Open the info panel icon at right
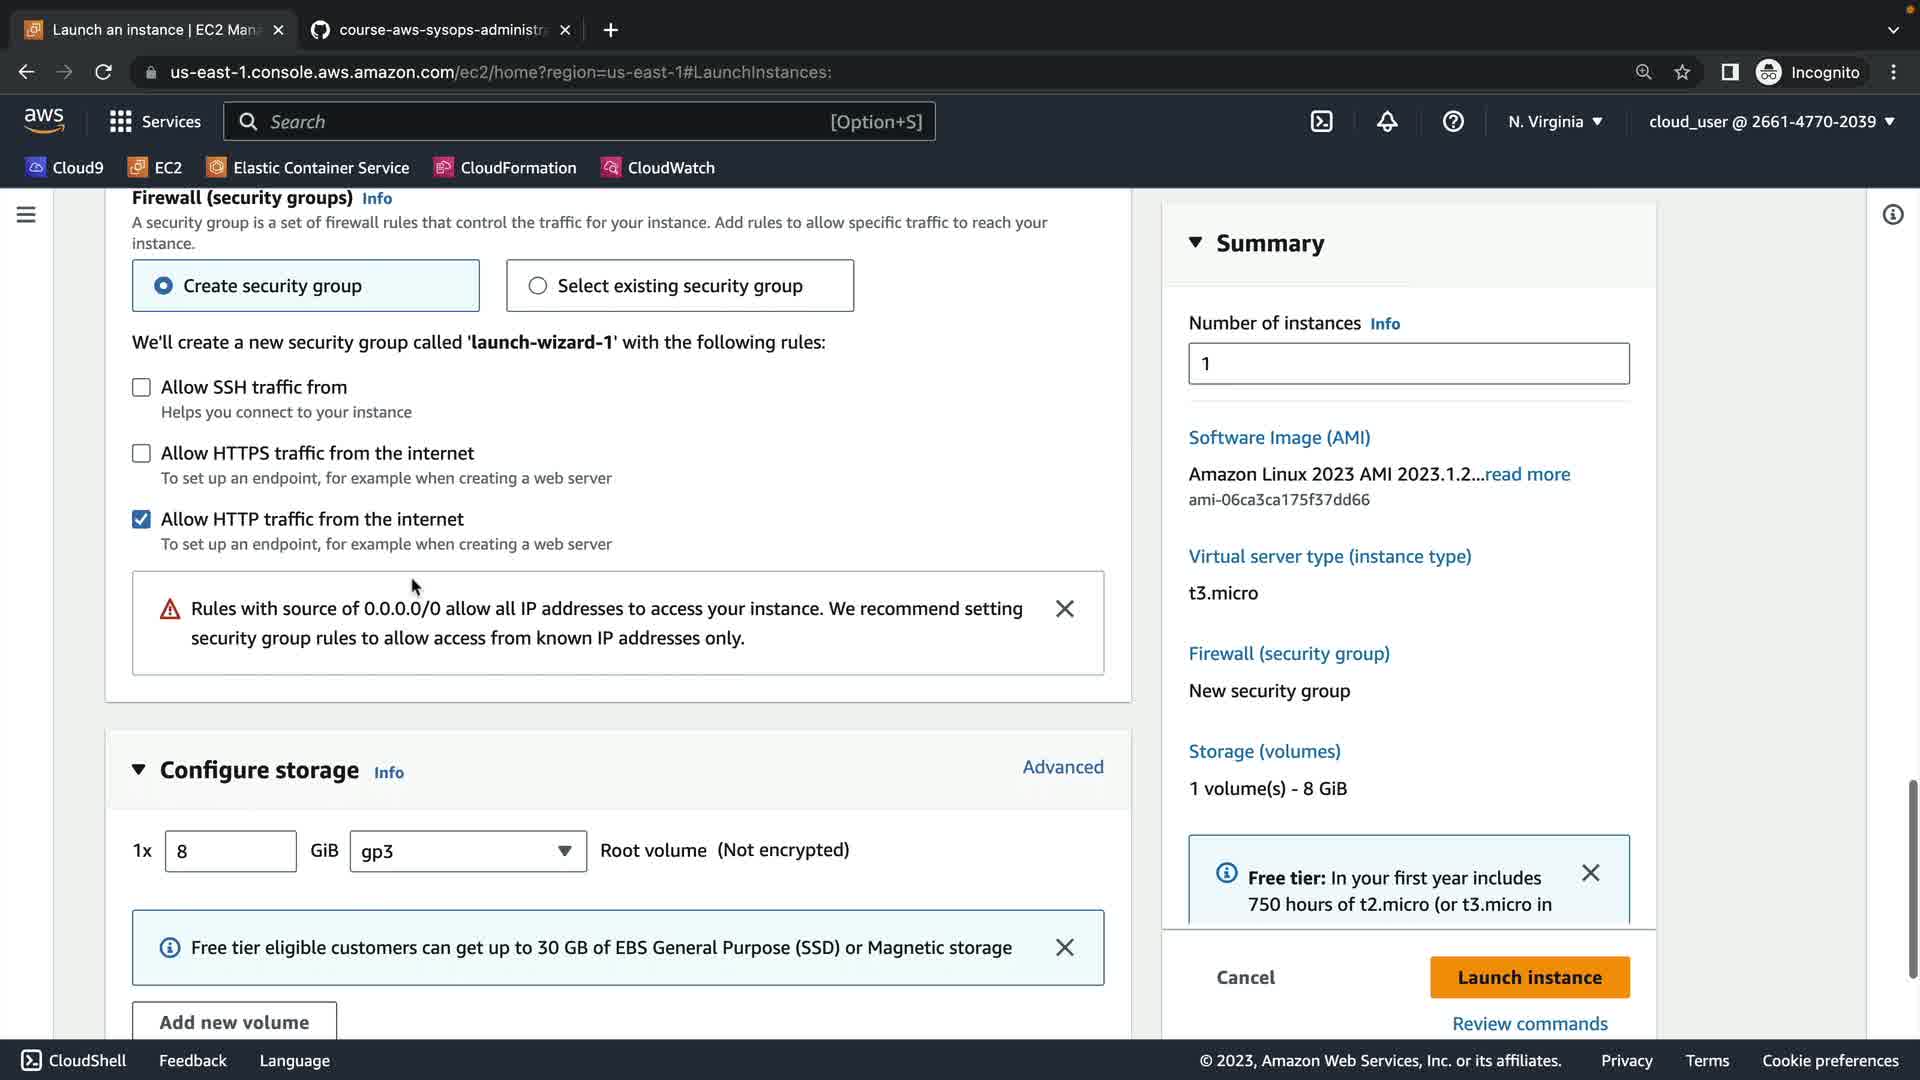The width and height of the screenshot is (1920, 1080). pos(1892,215)
